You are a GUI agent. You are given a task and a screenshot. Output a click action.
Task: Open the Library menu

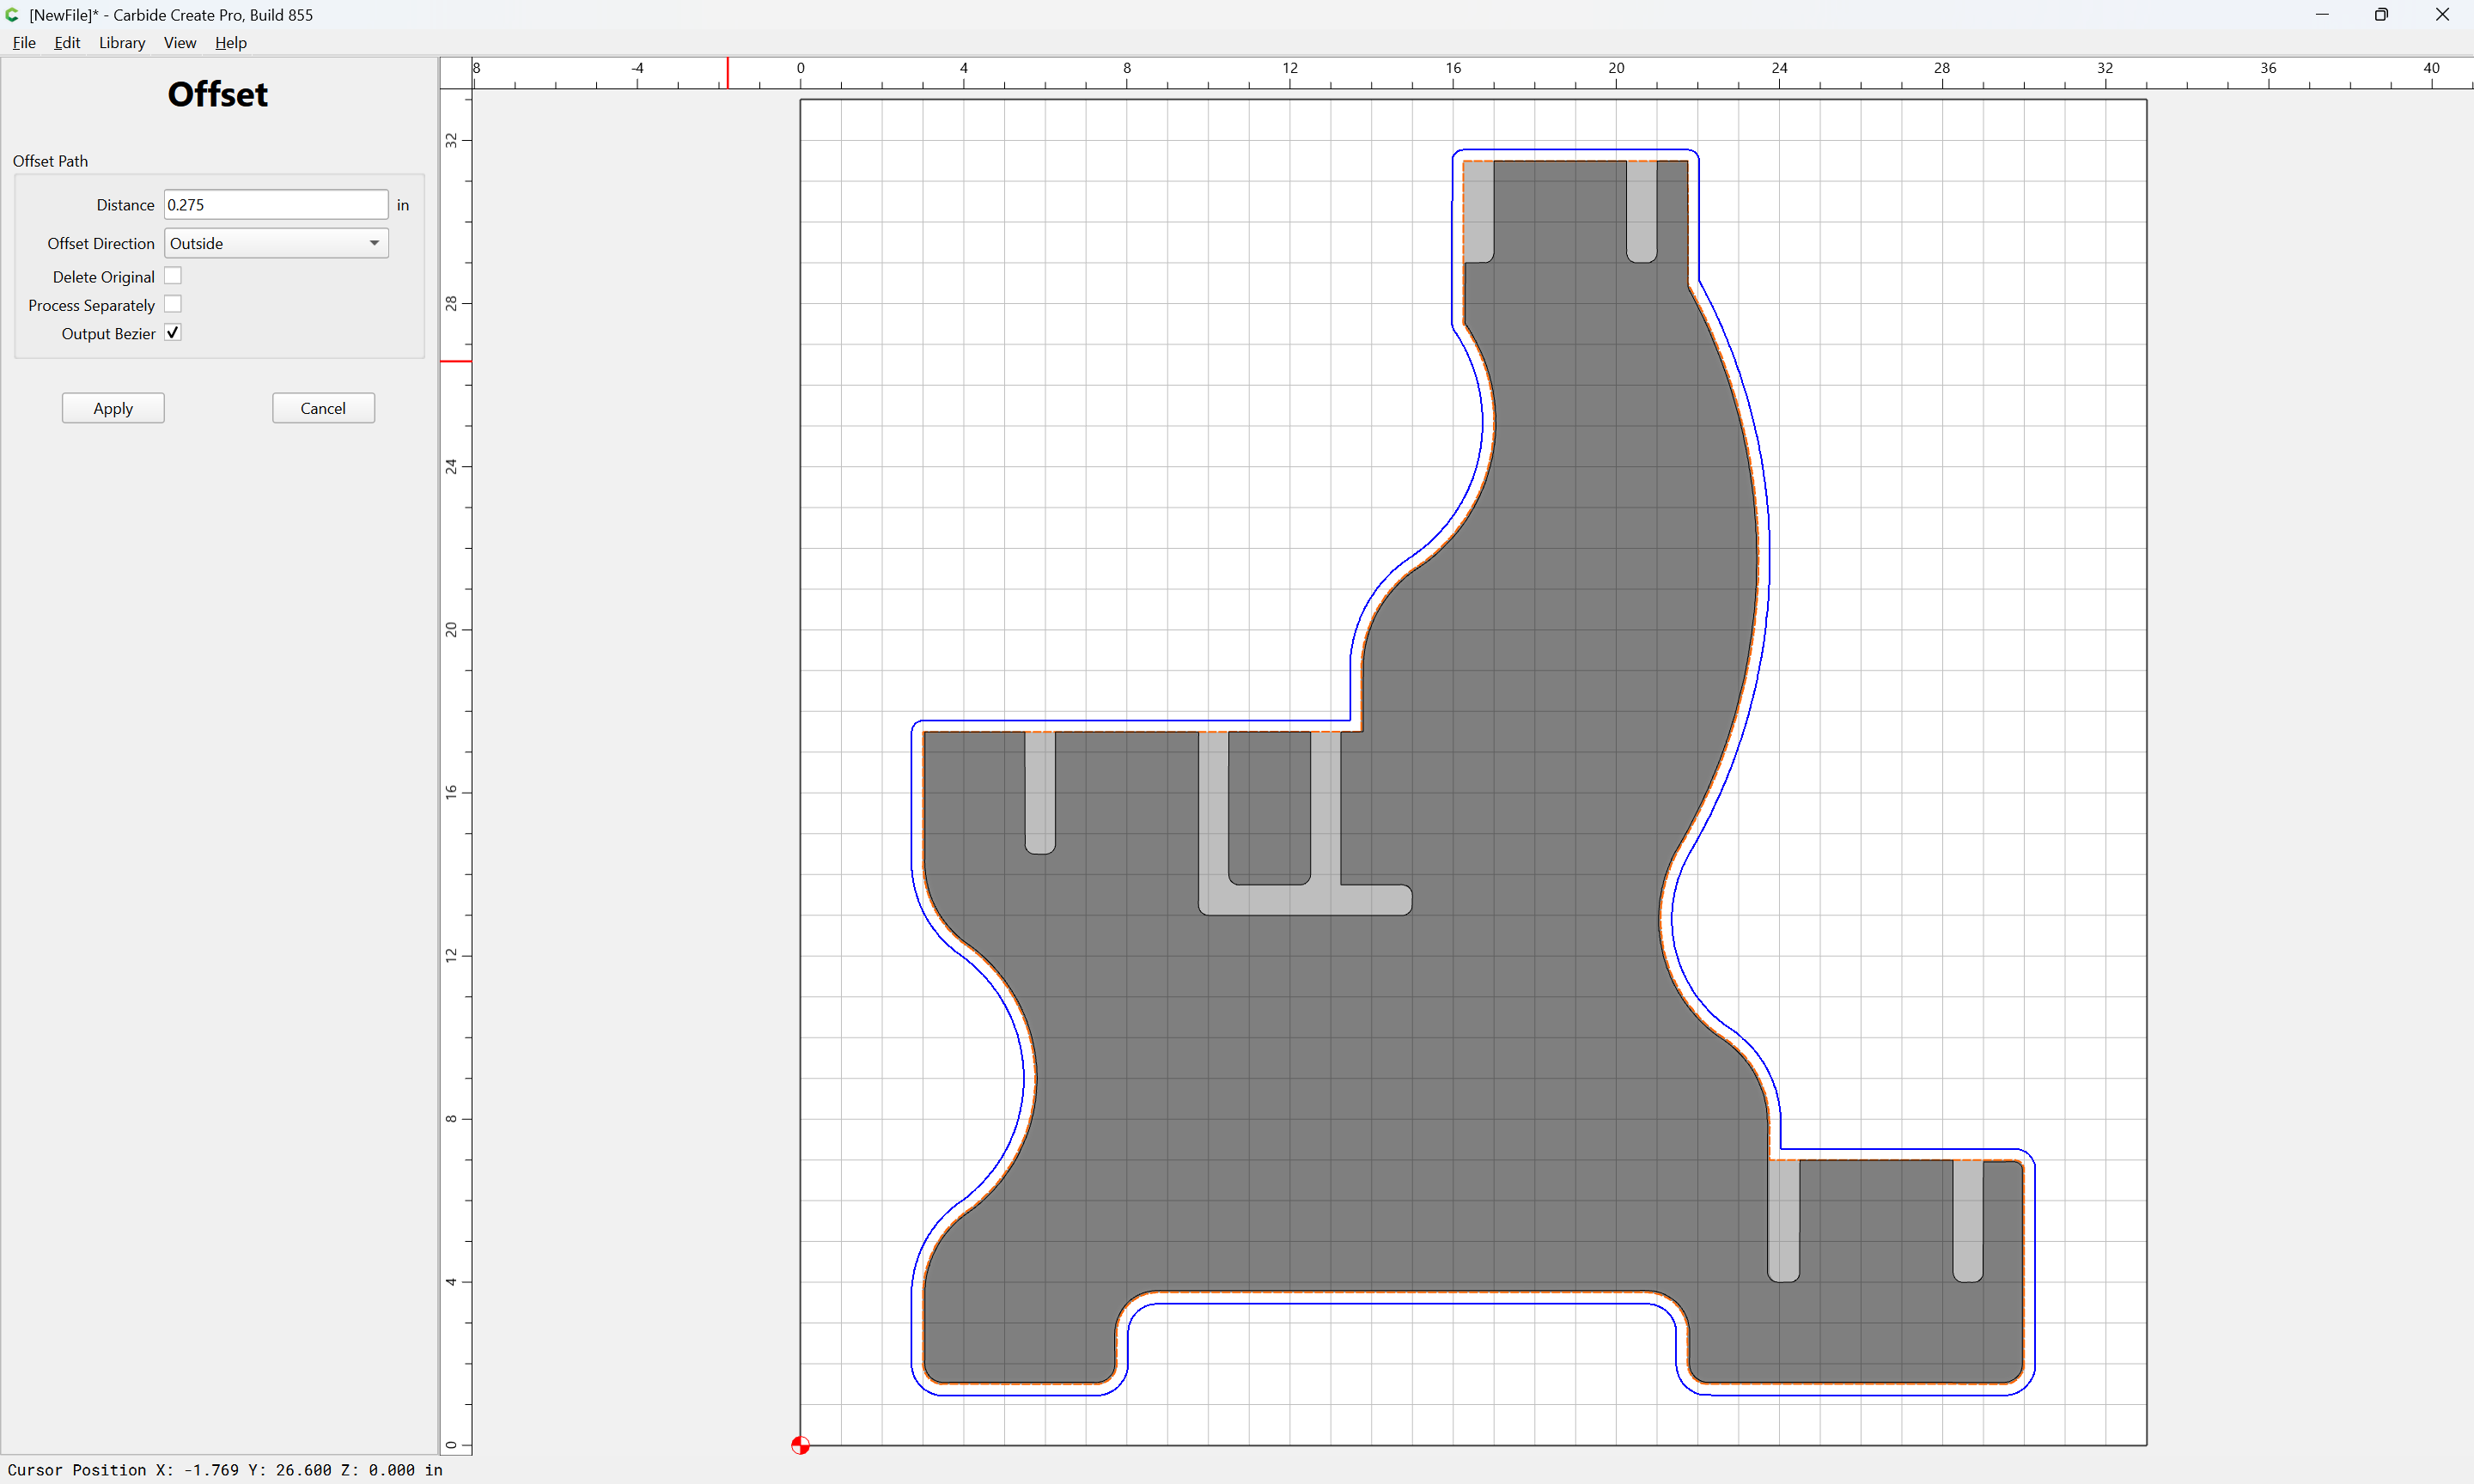click(x=122, y=43)
